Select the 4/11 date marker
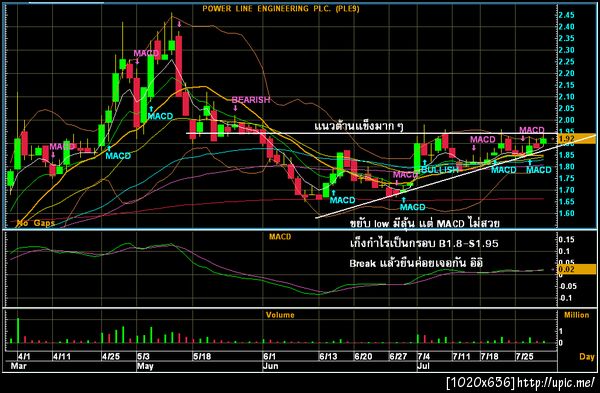 tap(62, 357)
